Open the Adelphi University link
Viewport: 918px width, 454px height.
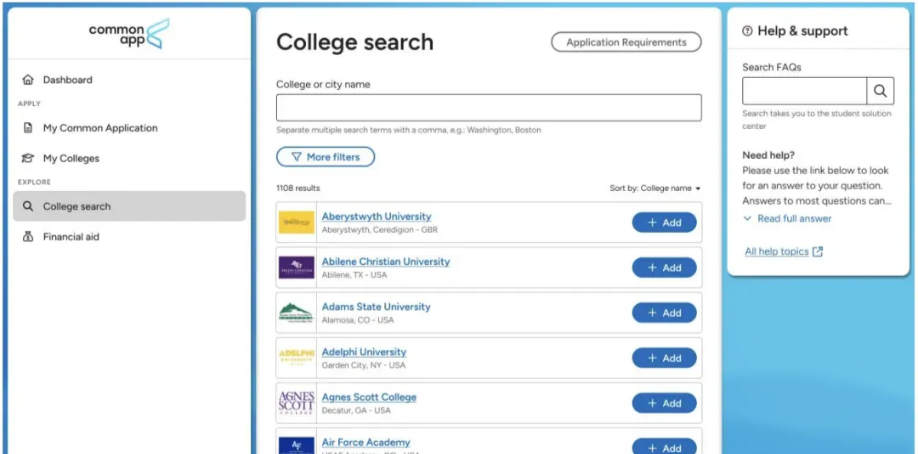364,352
